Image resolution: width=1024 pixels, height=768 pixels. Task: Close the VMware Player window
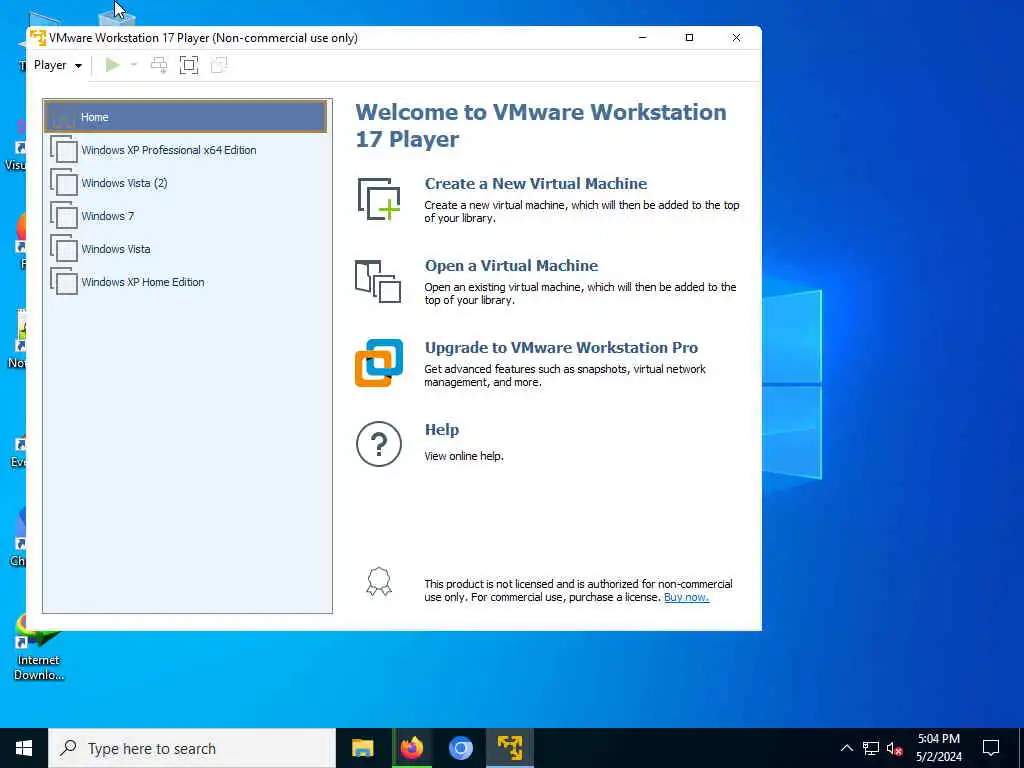[x=736, y=38]
